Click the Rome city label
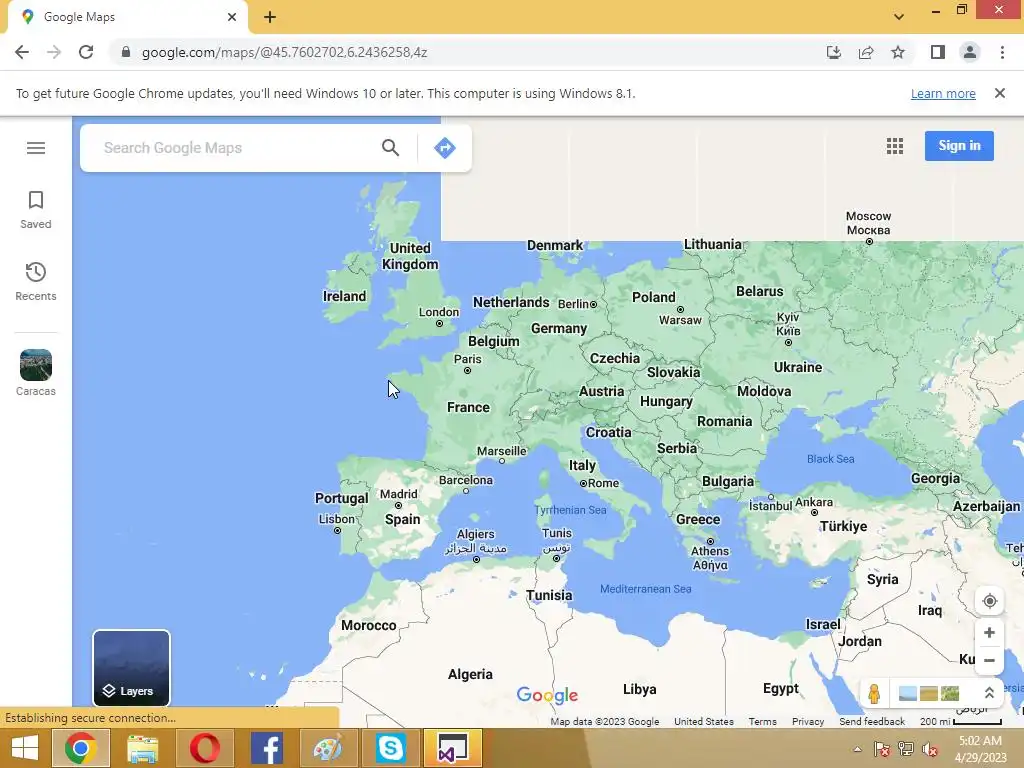1024x768 pixels. [x=603, y=483]
